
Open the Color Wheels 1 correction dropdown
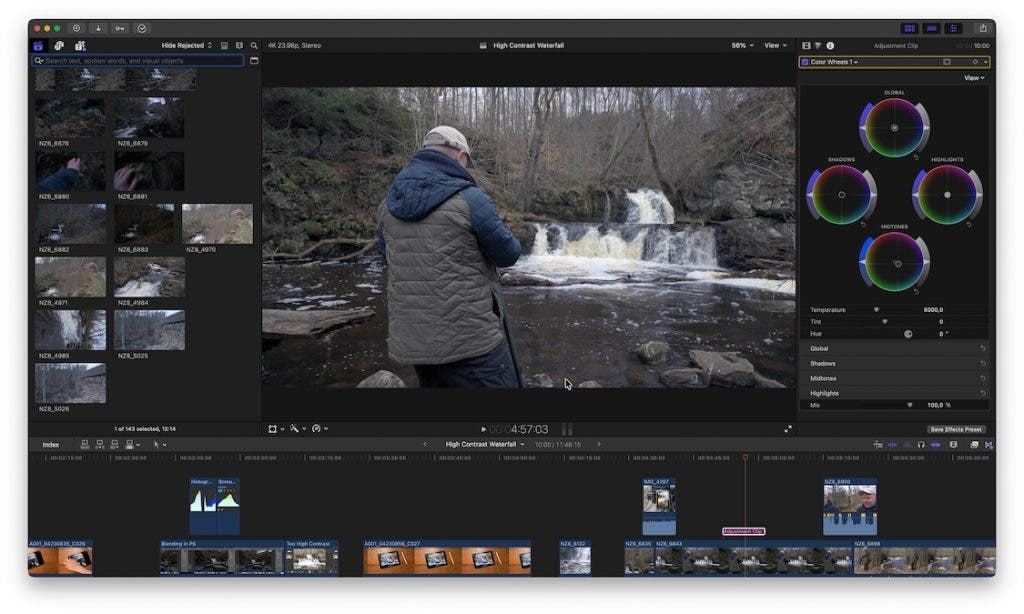[834, 62]
